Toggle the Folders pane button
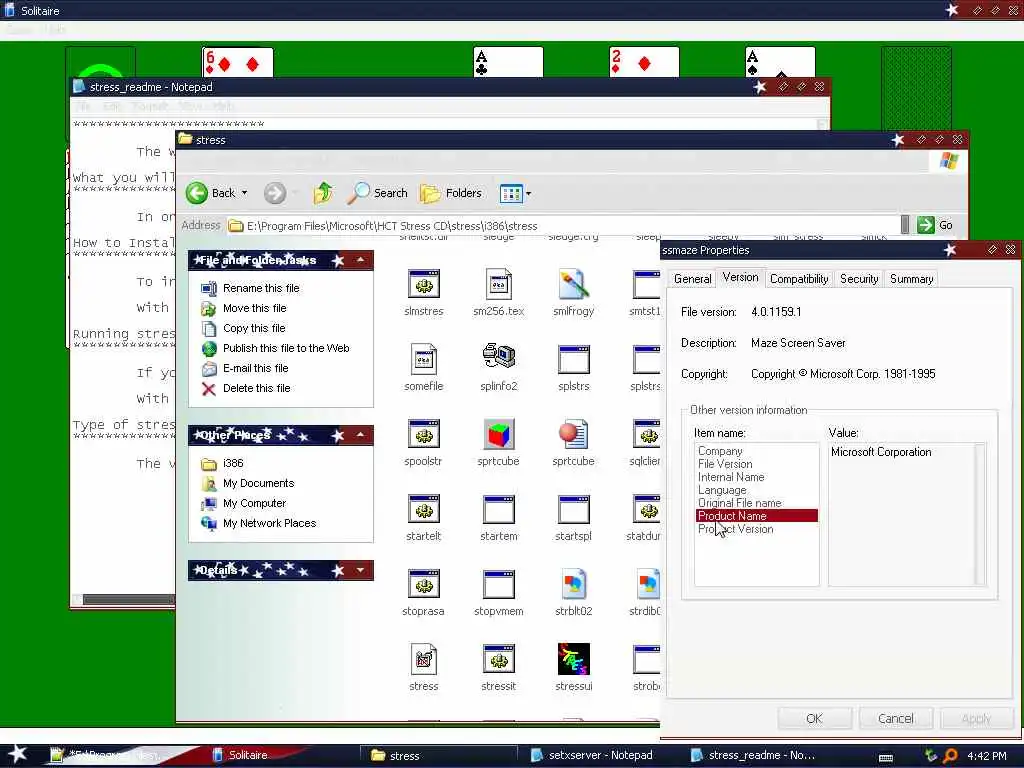This screenshot has height=768, width=1024. (451, 193)
